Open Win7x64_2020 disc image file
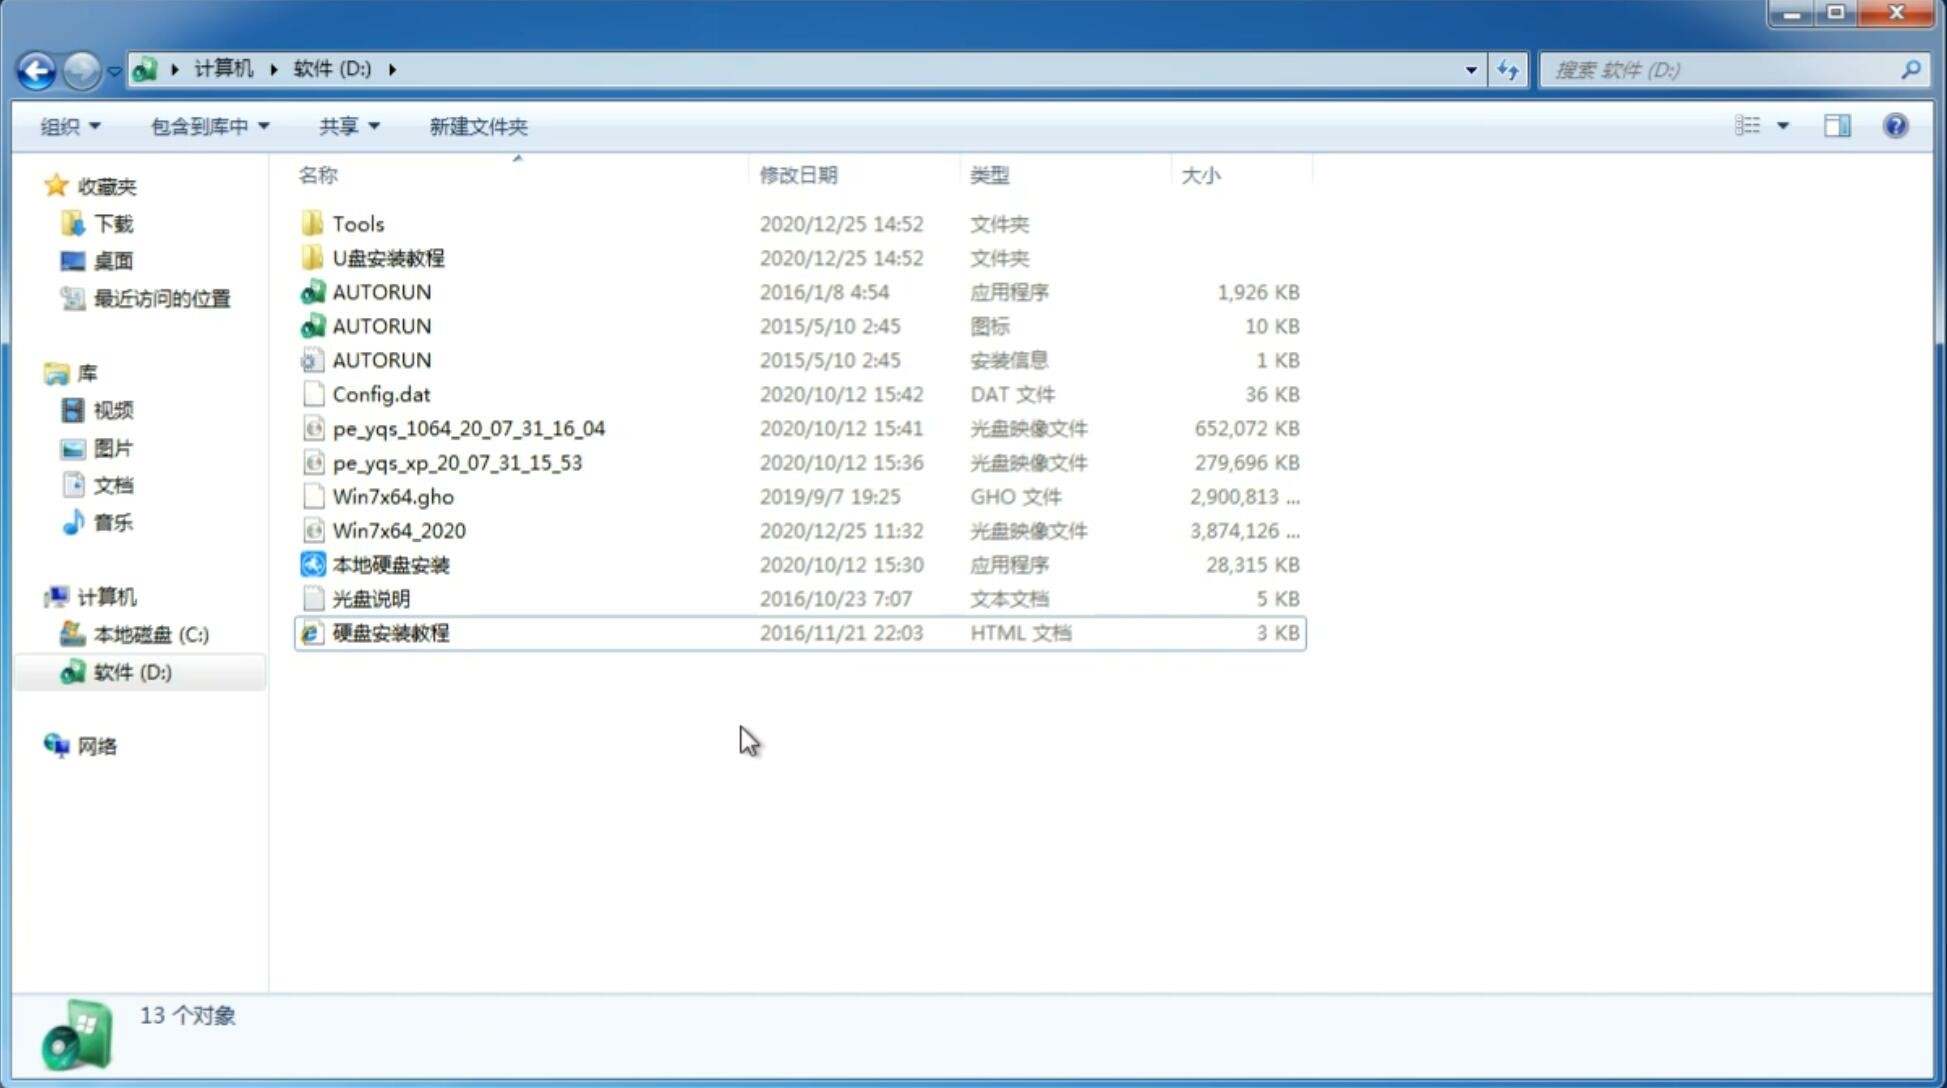The height and width of the screenshot is (1088, 1947). (398, 531)
